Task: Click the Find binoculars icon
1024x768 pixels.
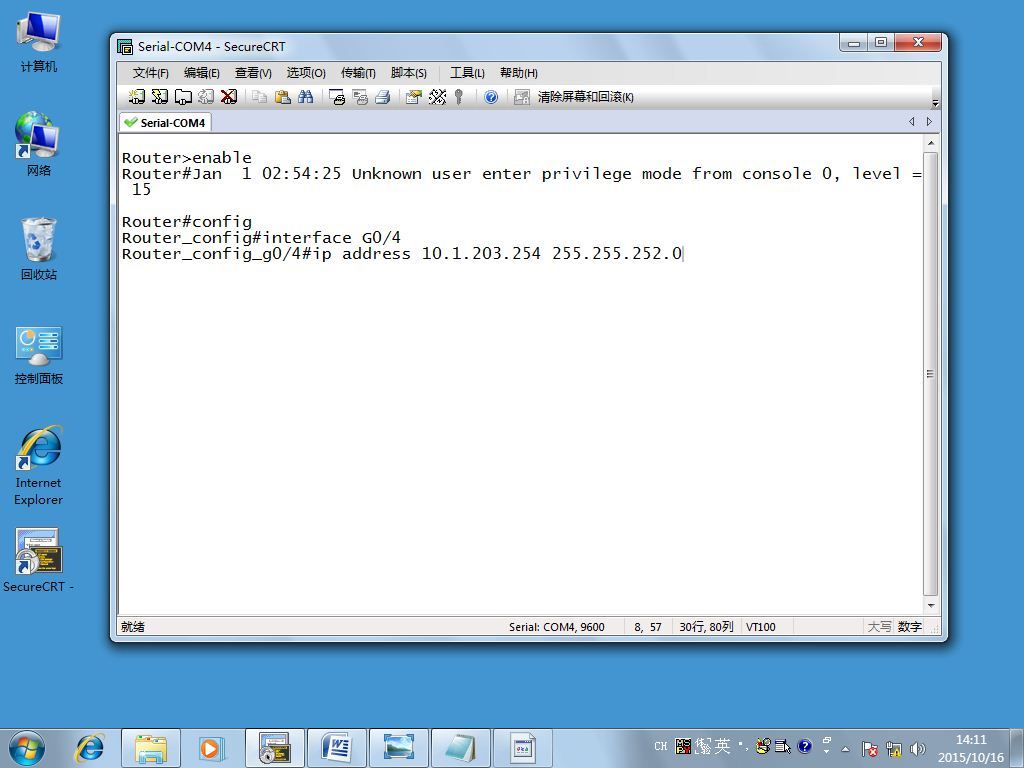Action: click(x=306, y=97)
